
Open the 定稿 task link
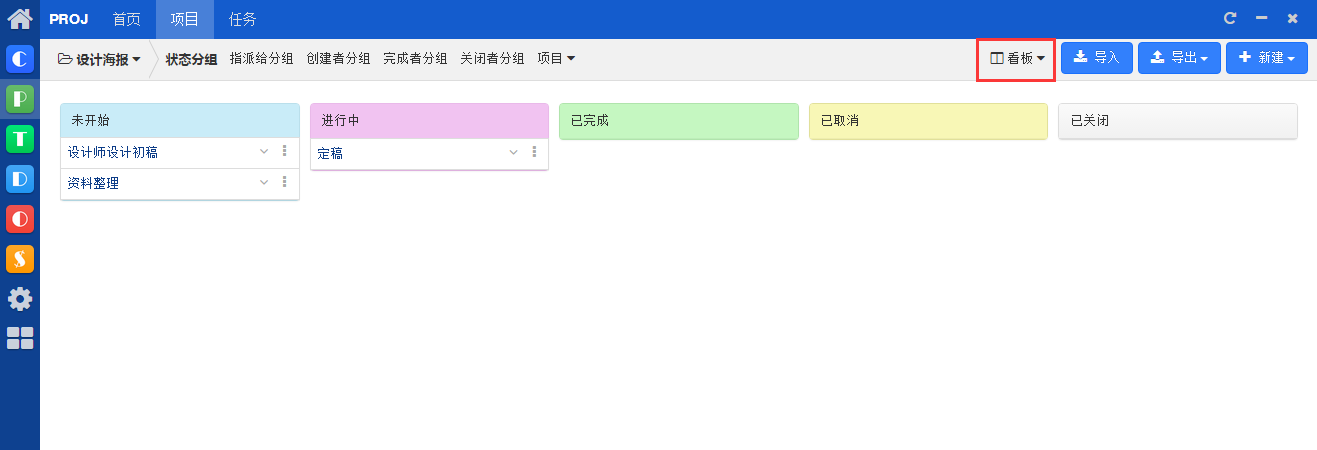(x=330, y=153)
